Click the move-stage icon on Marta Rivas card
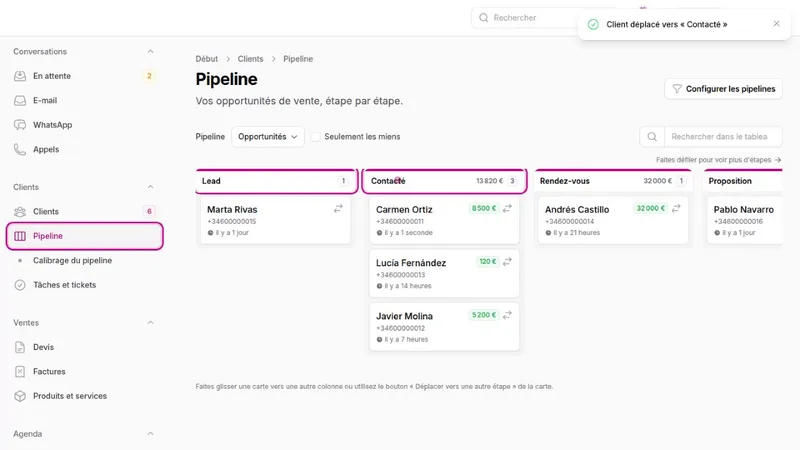The image size is (800, 450). click(x=338, y=209)
